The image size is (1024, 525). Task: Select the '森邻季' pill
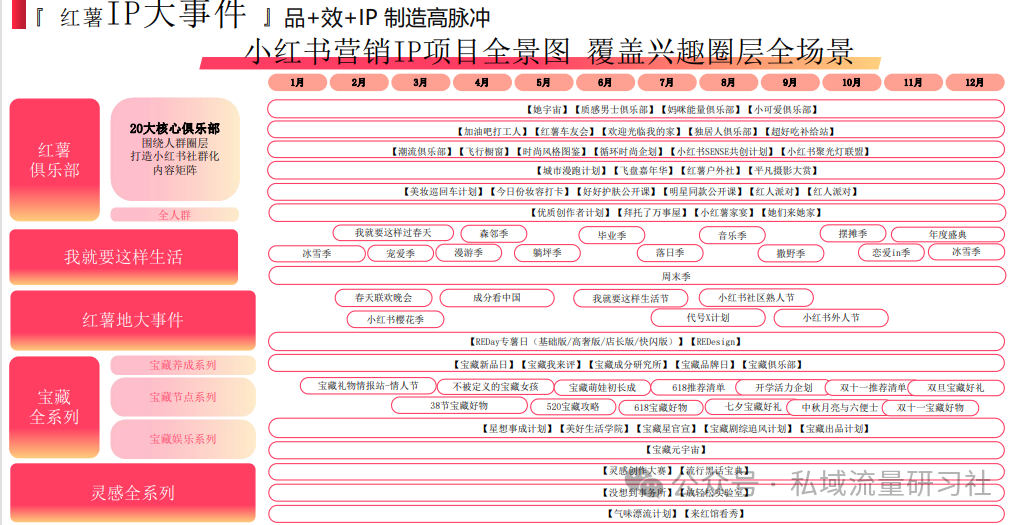(494, 233)
